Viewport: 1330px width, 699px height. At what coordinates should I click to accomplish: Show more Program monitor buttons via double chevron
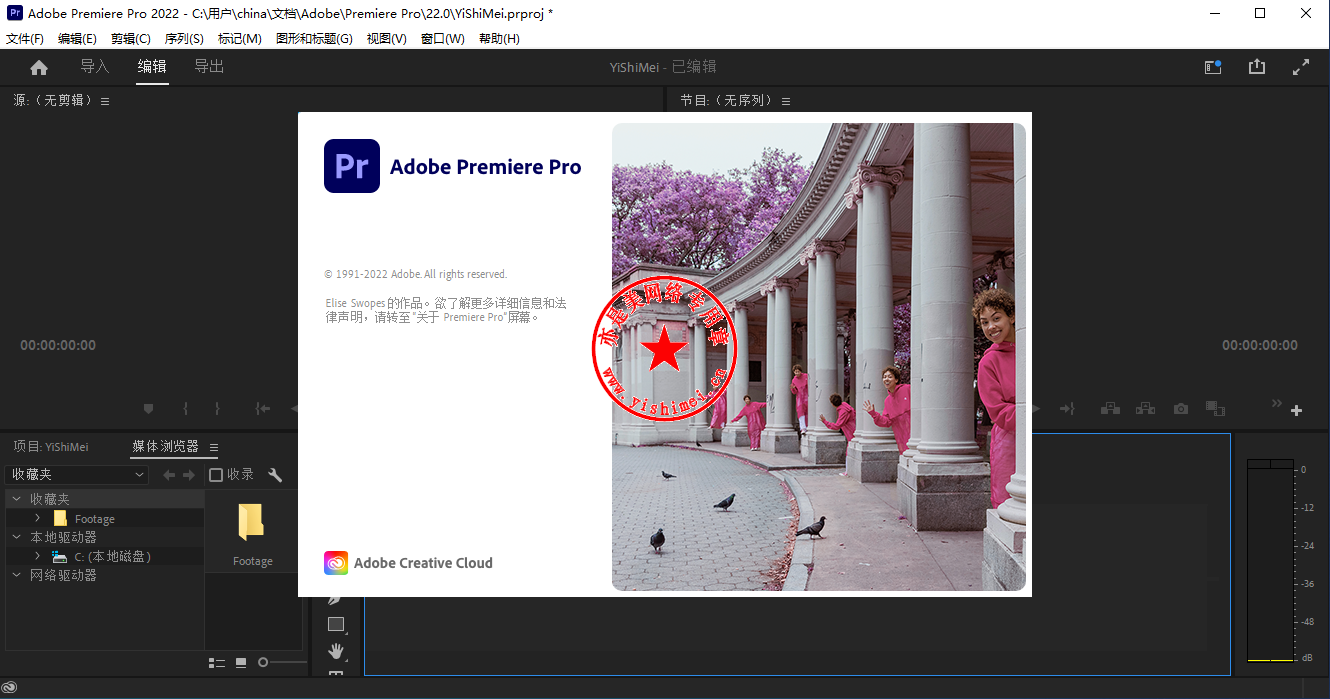point(1276,403)
